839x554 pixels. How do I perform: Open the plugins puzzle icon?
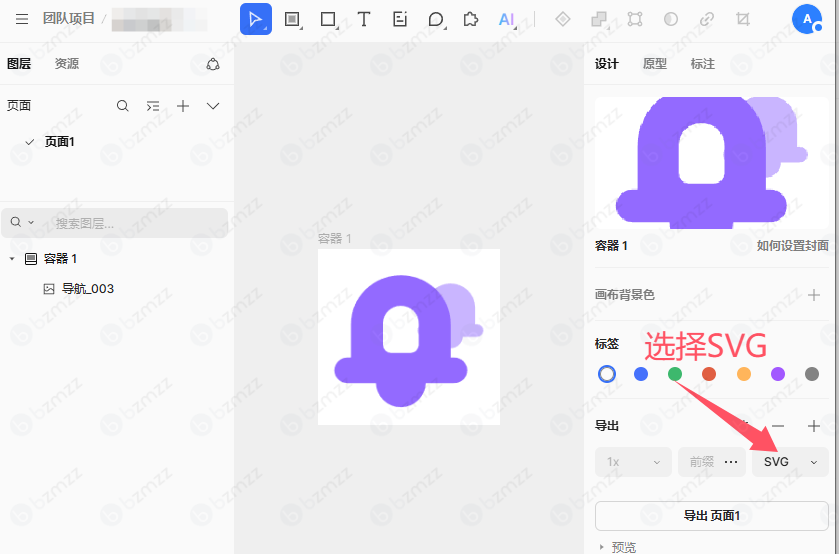click(471, 19)
